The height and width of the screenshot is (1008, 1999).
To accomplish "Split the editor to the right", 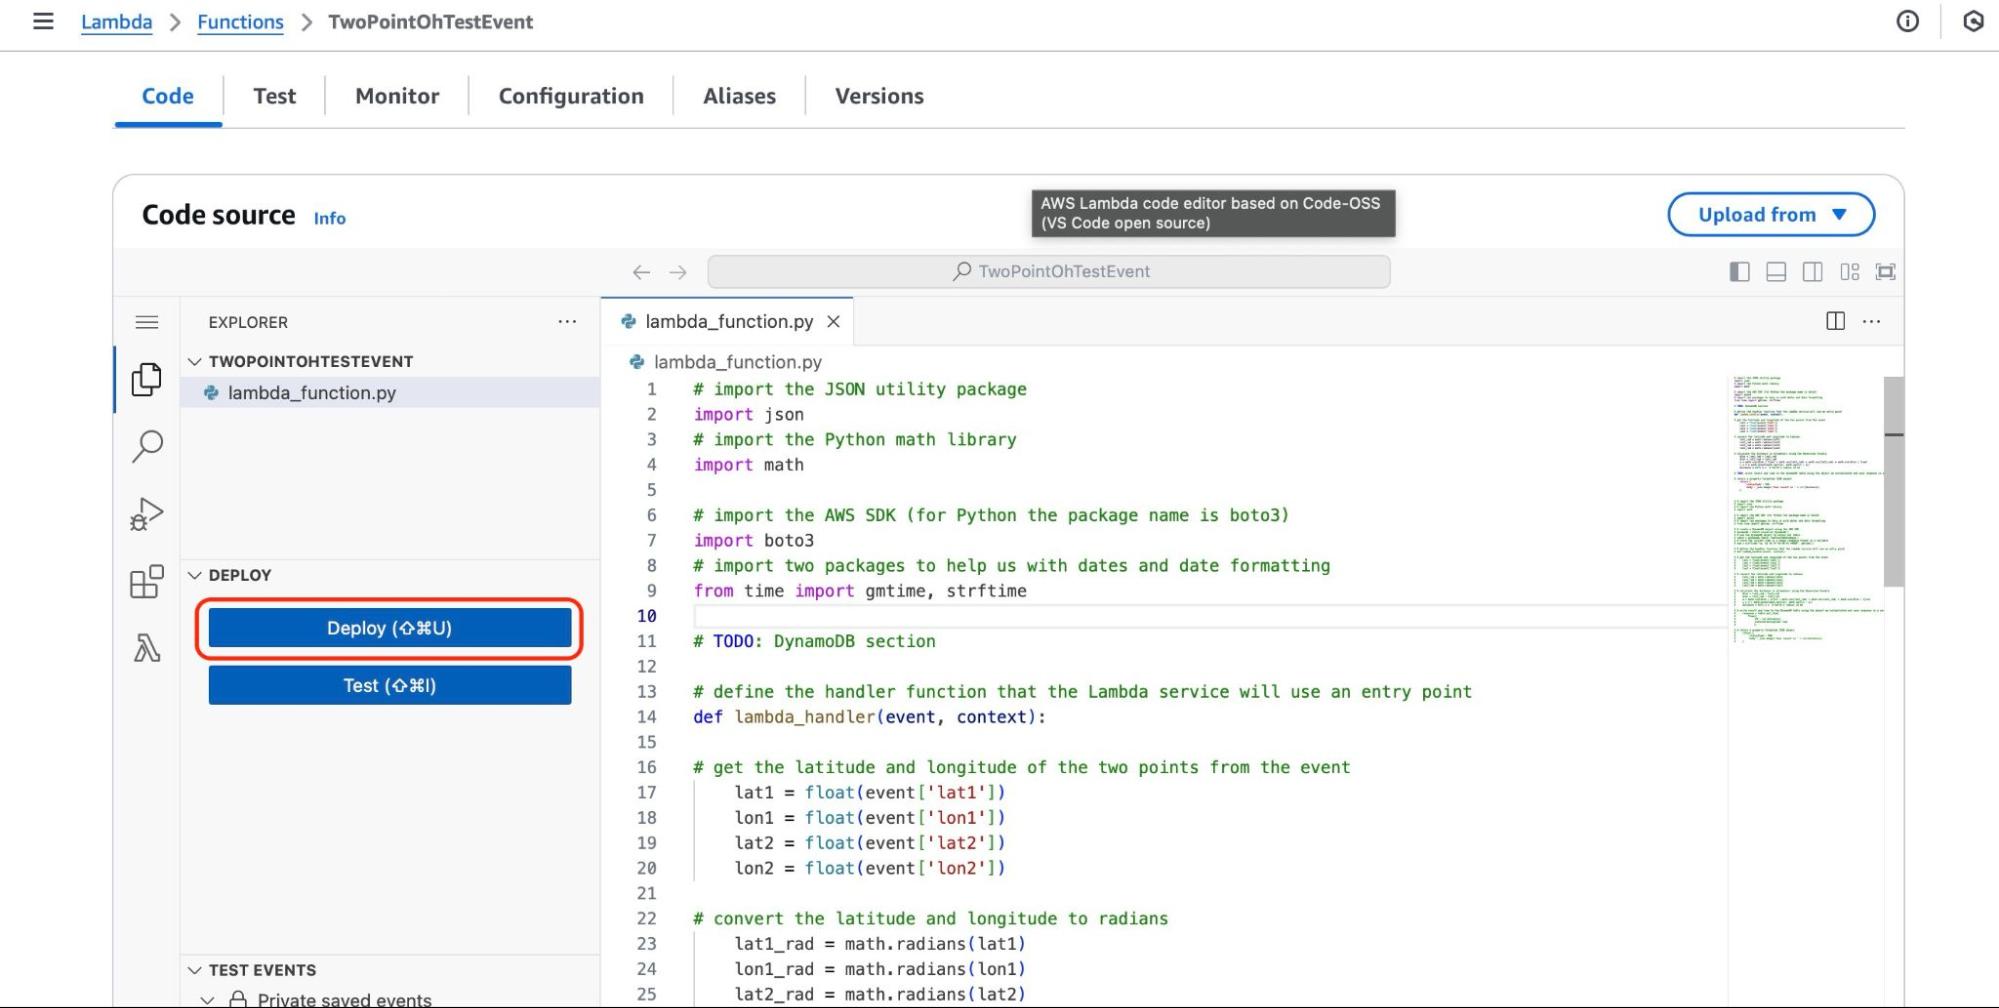I will [1835, 321].
